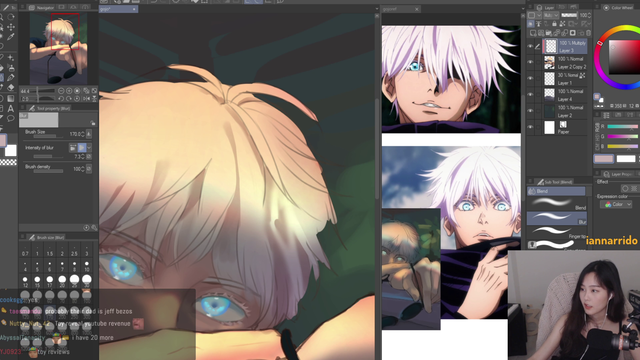Select the Move layer tool
The image size is (640, 360).
coord(11,27)
